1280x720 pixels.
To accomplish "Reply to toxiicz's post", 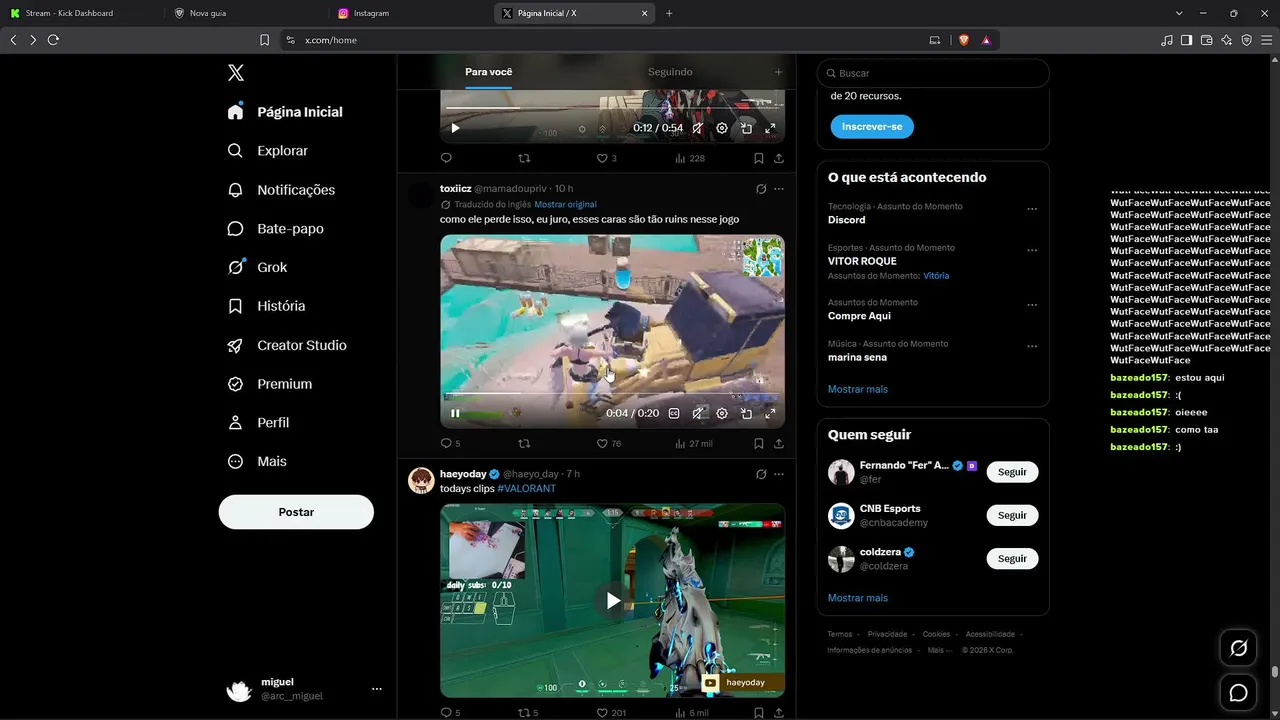I will point(446,443).
